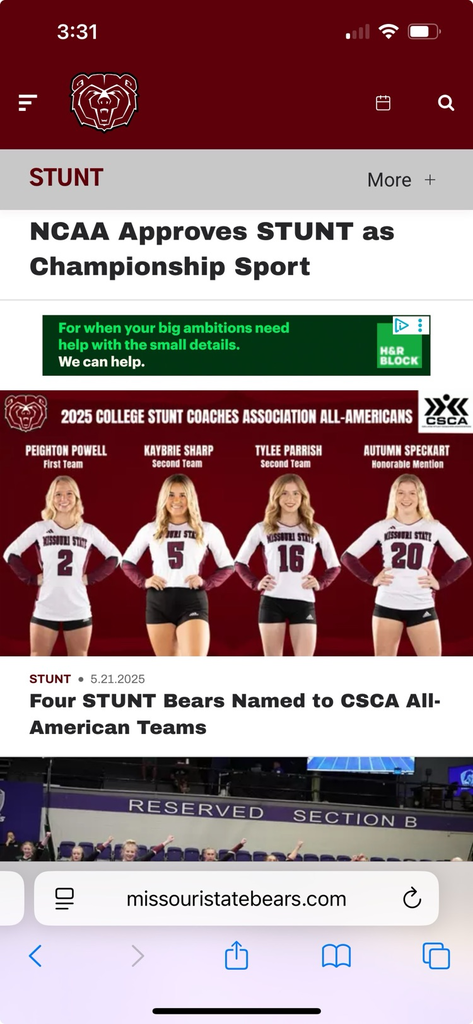Go back to previous page
Screen dimensions: 473x1024
35,956
